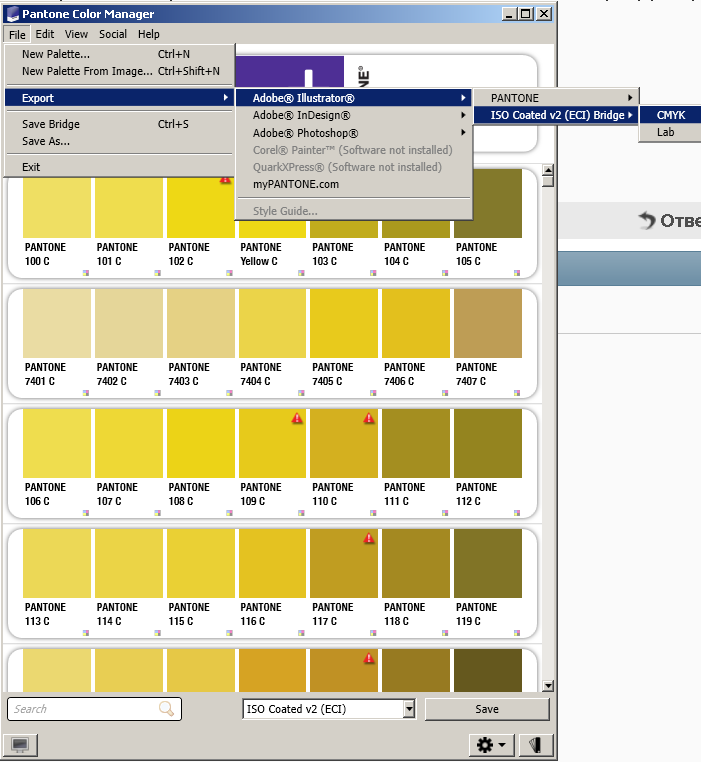Click the small color icon under PANTONE 116 C
The width and height of the screenshot is (701, 762).
click(x=301, y=633)
